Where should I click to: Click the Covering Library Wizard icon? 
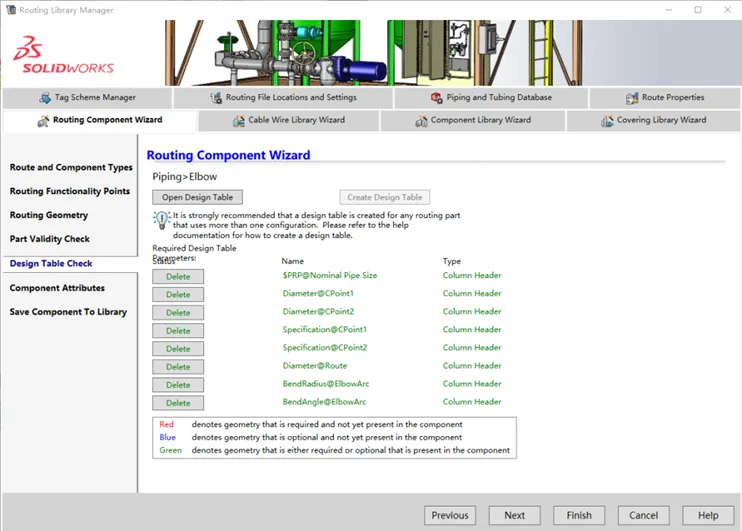pos(607,121)
